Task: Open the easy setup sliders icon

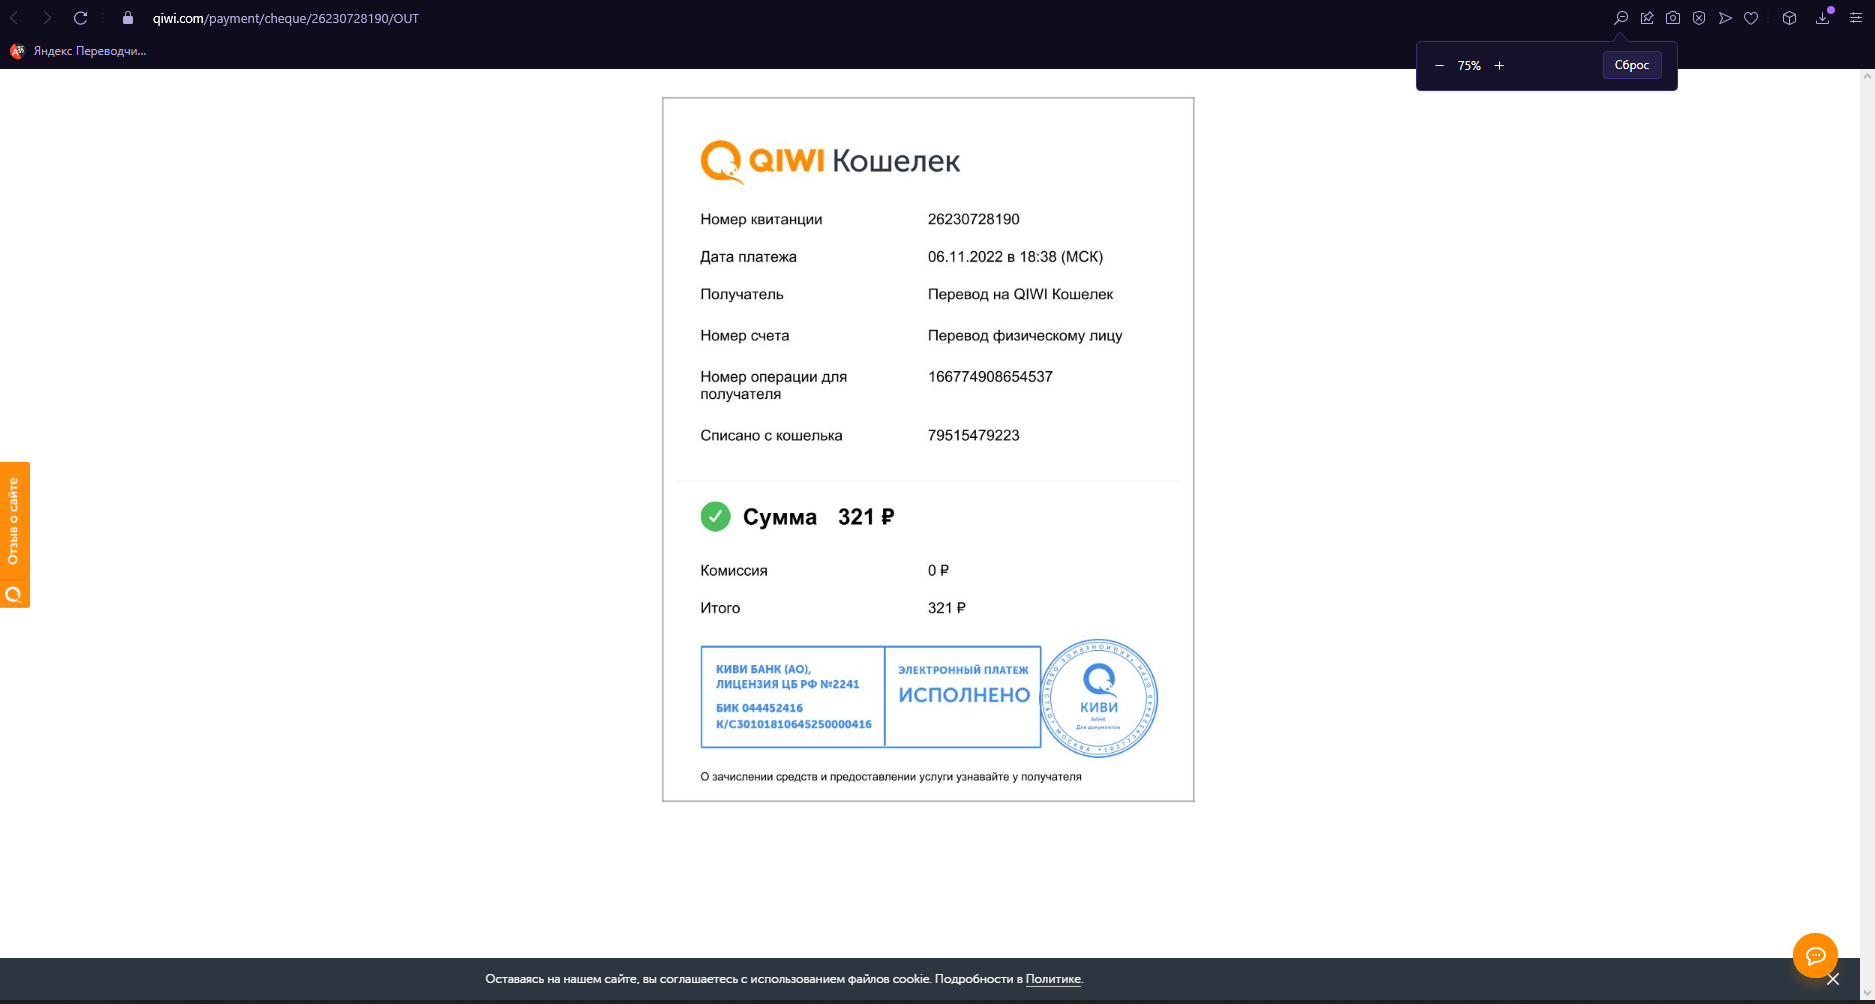Action: tap(1856, 18)
